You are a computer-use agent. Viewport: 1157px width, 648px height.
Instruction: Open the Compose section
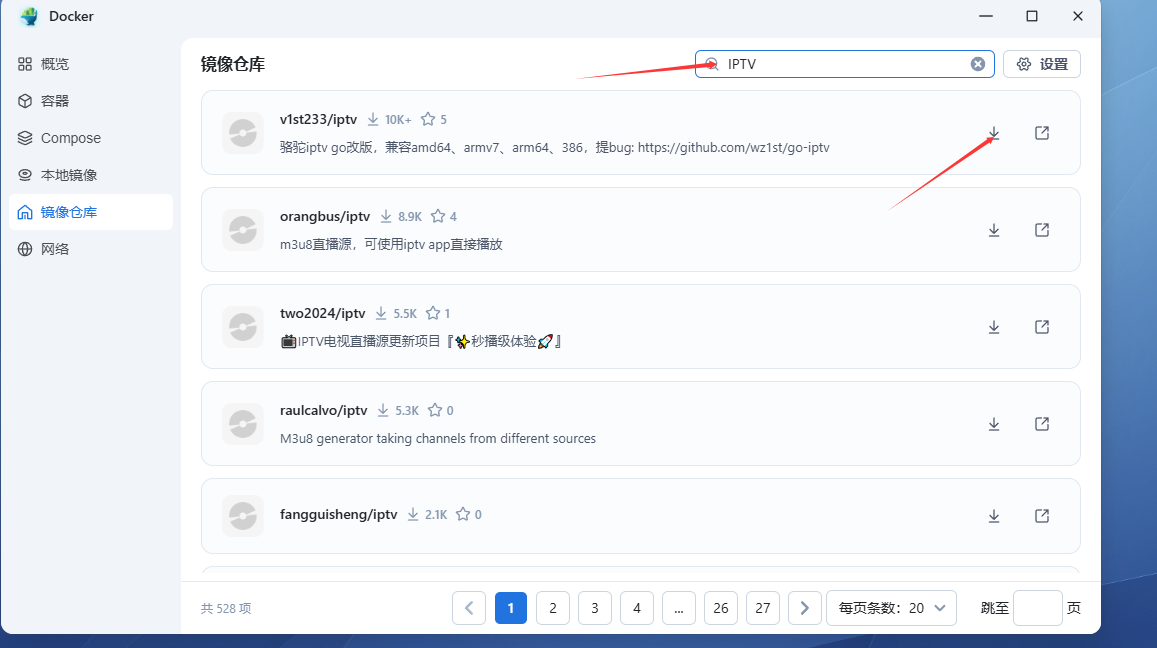coord(91,138)
